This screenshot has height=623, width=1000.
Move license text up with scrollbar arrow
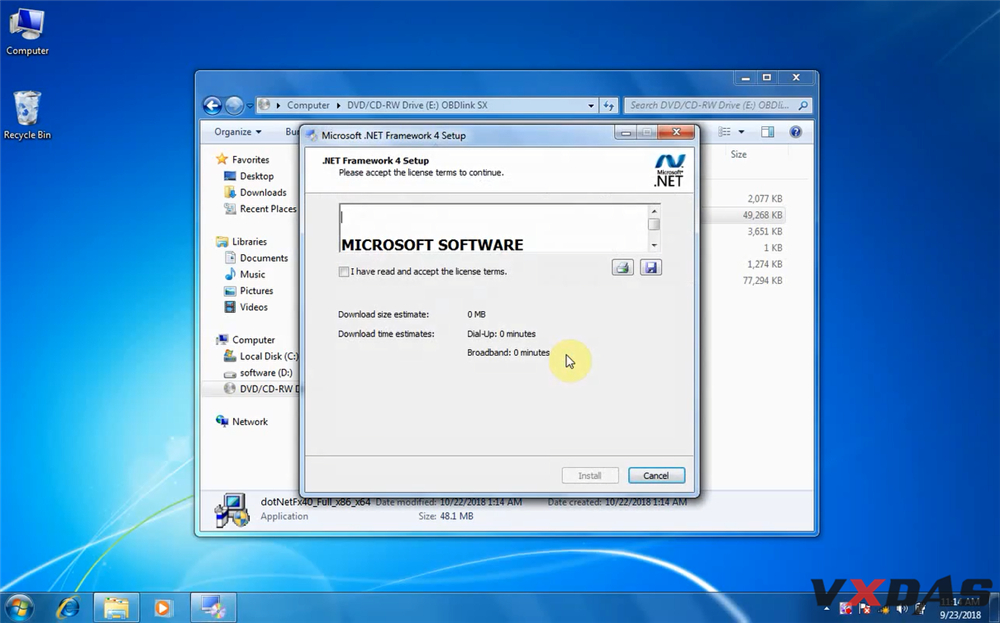pyautogui.click(x=654, y=211)
